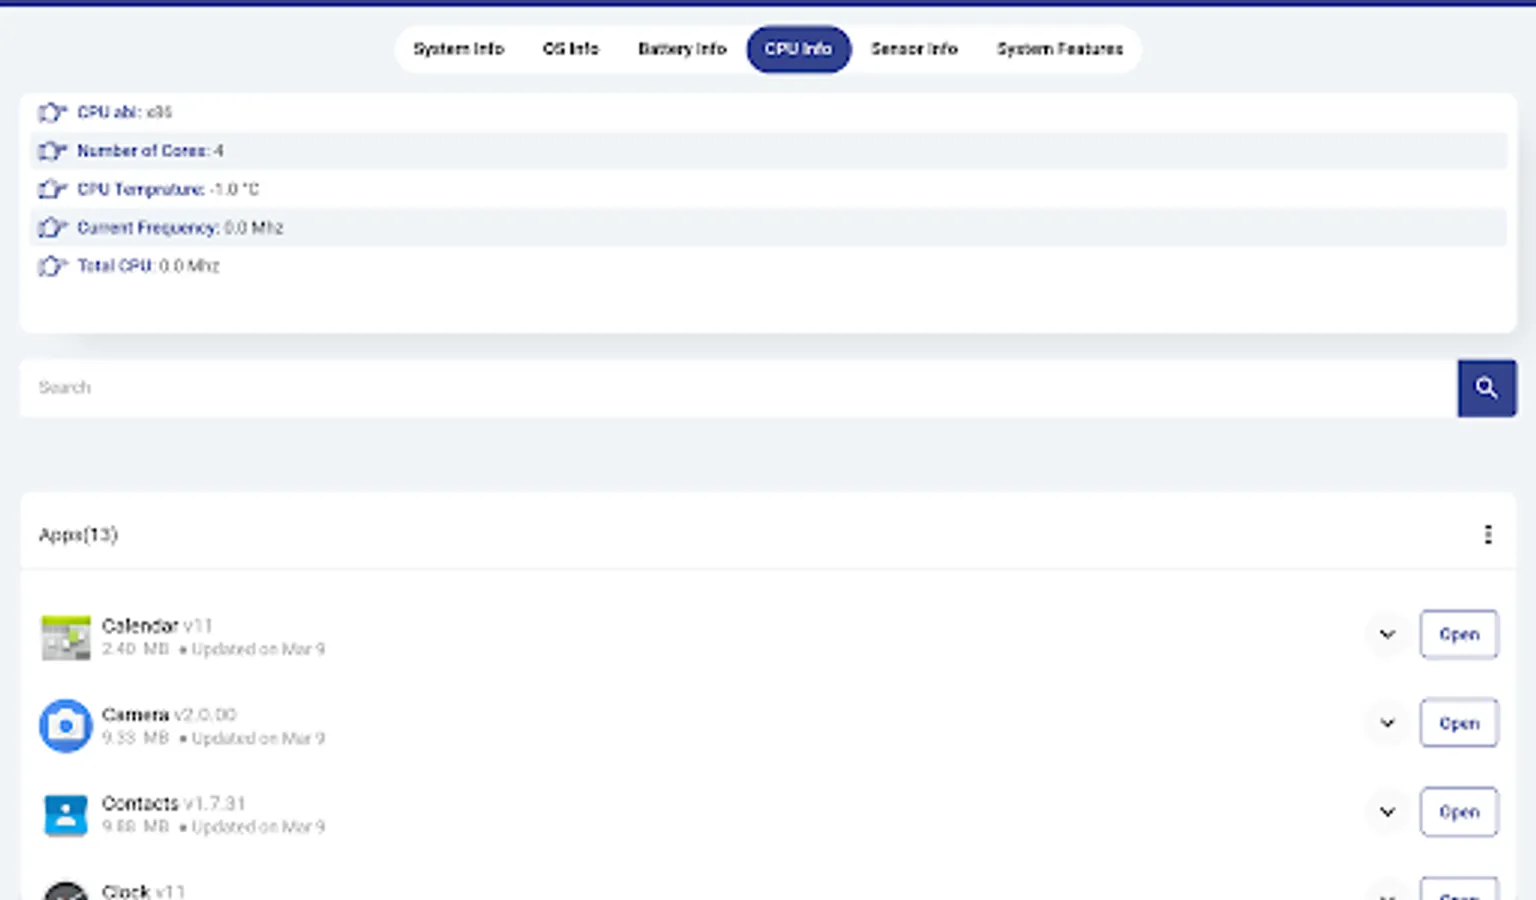Click the CPU abi chip icon
1536x900 pixels.
pos(50,112)
